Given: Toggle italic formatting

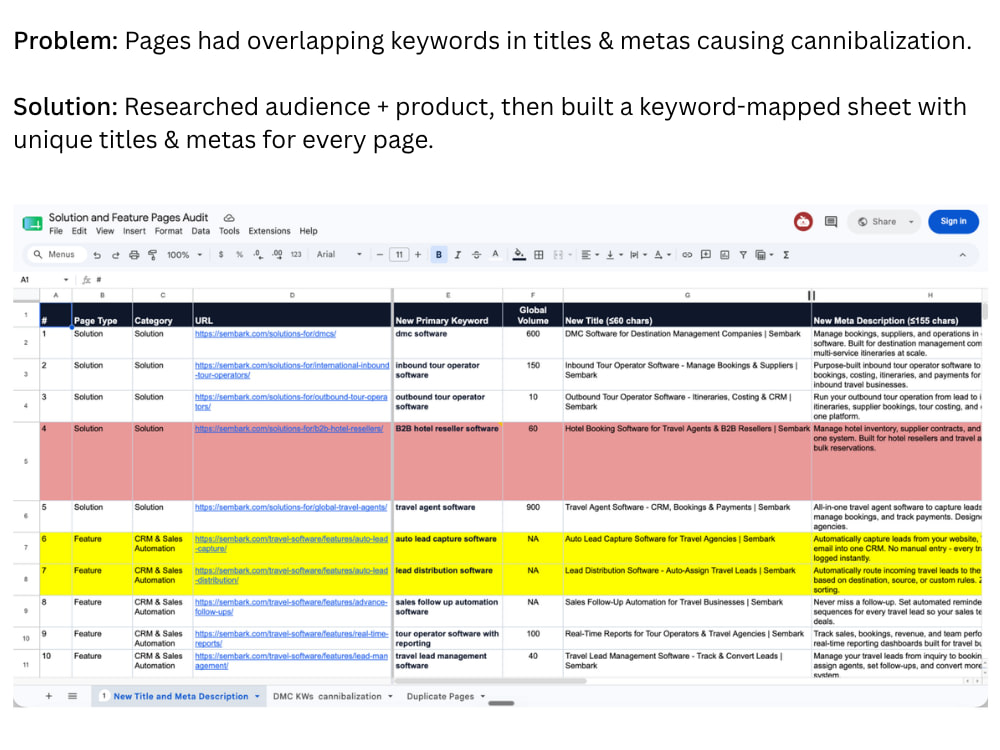Looking at the screenshot, I should (x=457, y=254).
